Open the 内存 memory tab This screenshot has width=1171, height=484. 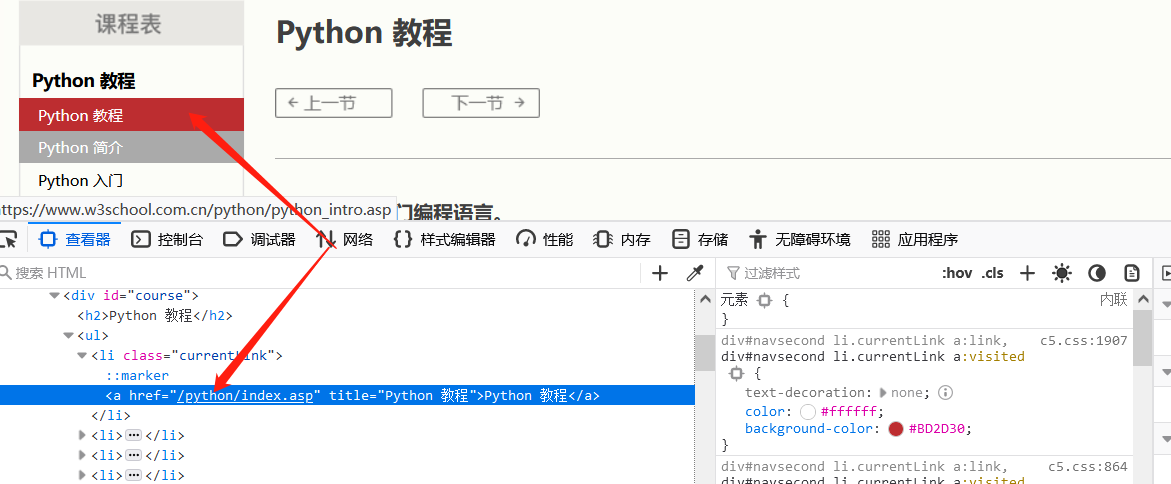click(x=621, y=240)
